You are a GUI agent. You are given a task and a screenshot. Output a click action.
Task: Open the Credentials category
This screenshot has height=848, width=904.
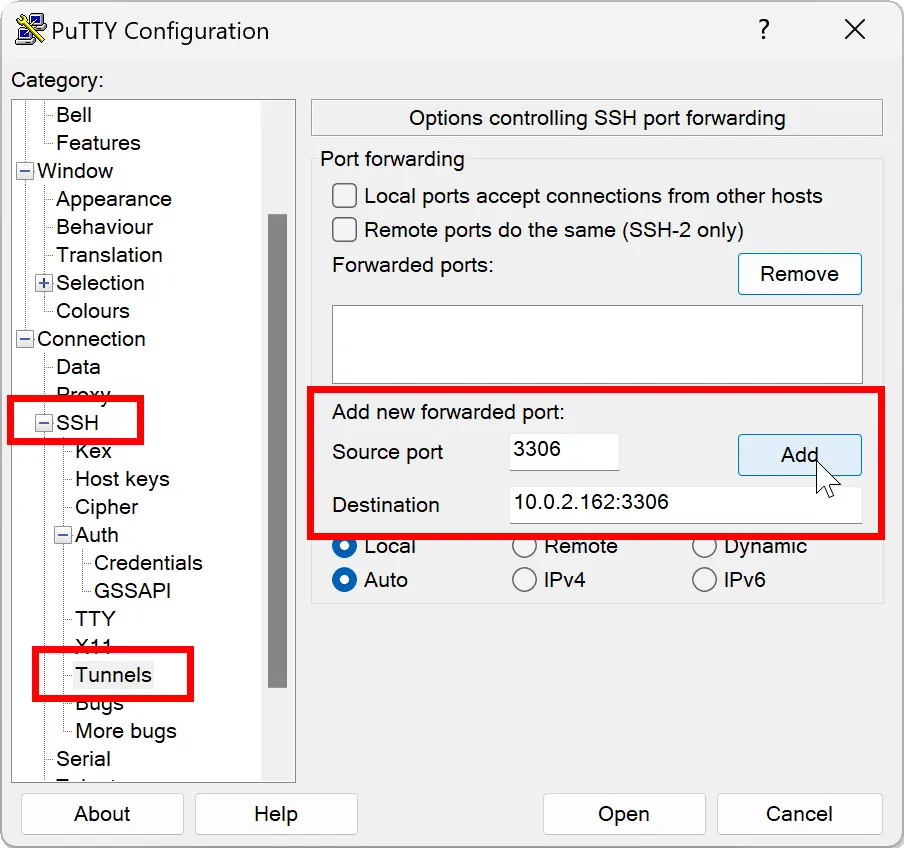click(148, 563)
